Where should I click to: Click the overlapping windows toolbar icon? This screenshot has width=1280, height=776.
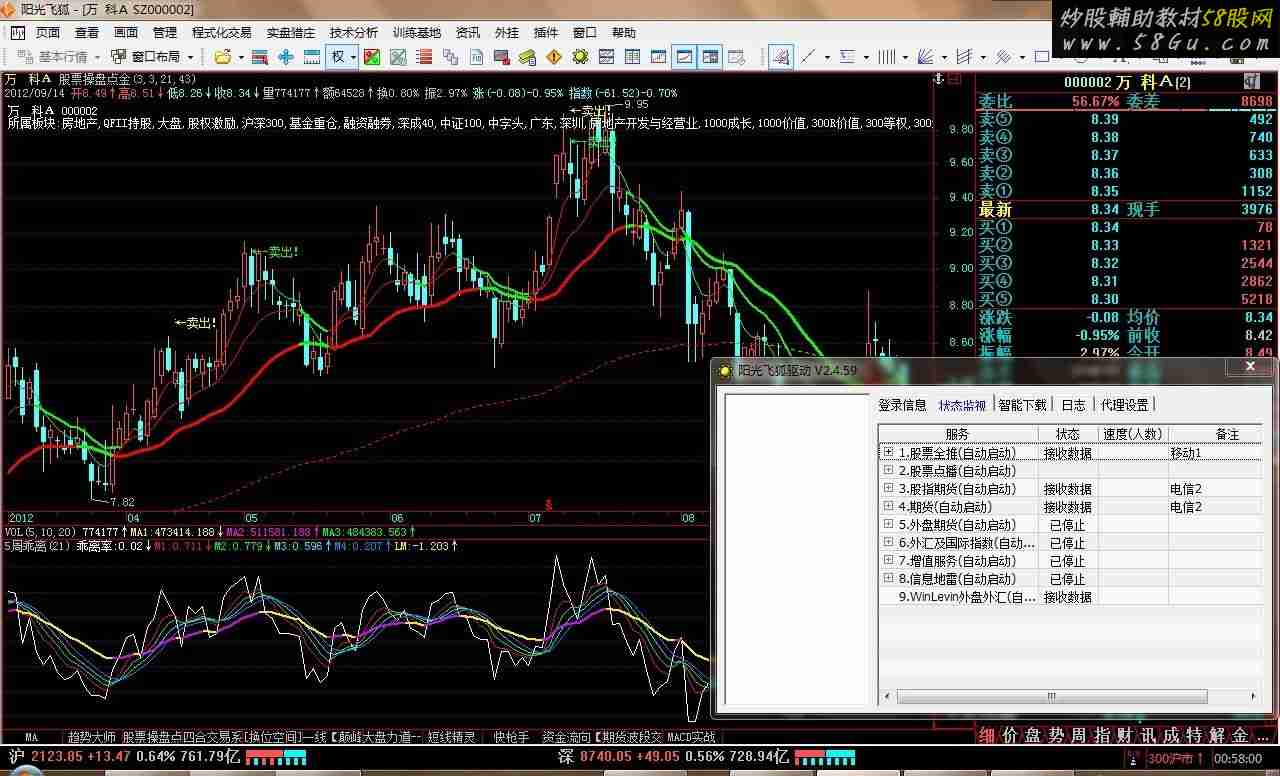pyautogui.click(x=450, y=57)
